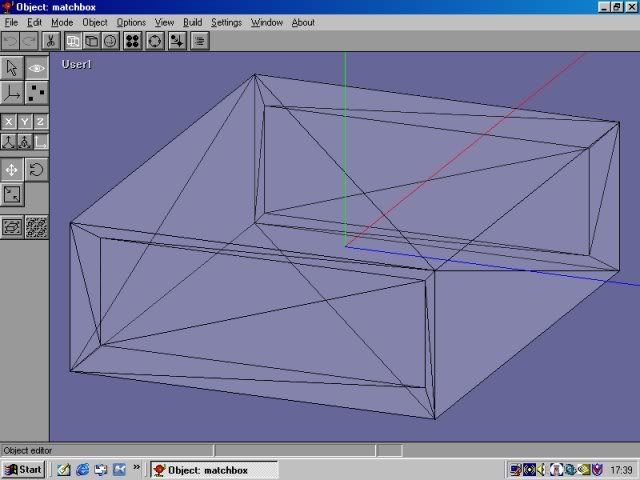Expand the Mode menu
Viewport: 640px width, 480px height.
(62, 22)
